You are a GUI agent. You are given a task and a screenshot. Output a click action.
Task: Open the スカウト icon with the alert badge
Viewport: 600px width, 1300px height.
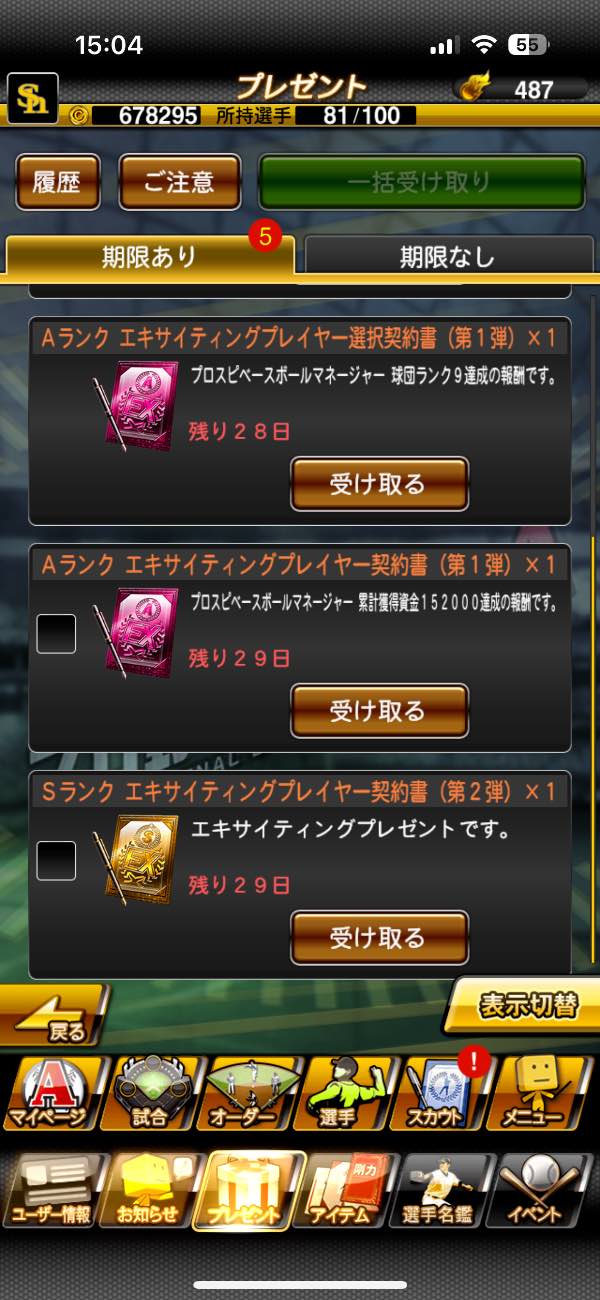(x=445, y=1093)
